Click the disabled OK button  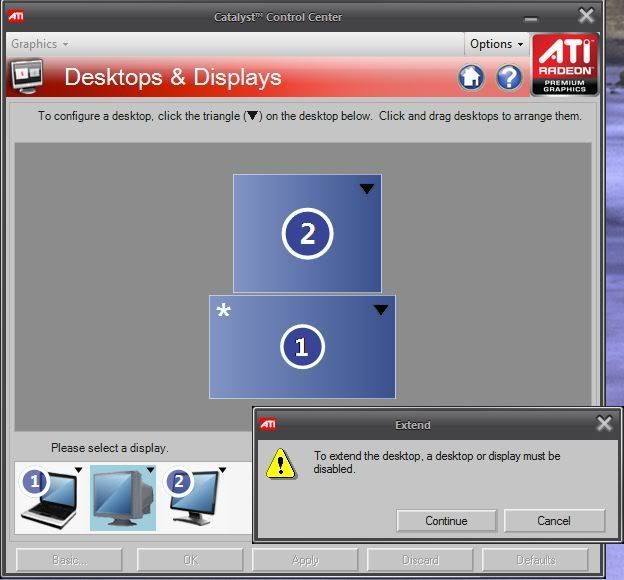190,560
